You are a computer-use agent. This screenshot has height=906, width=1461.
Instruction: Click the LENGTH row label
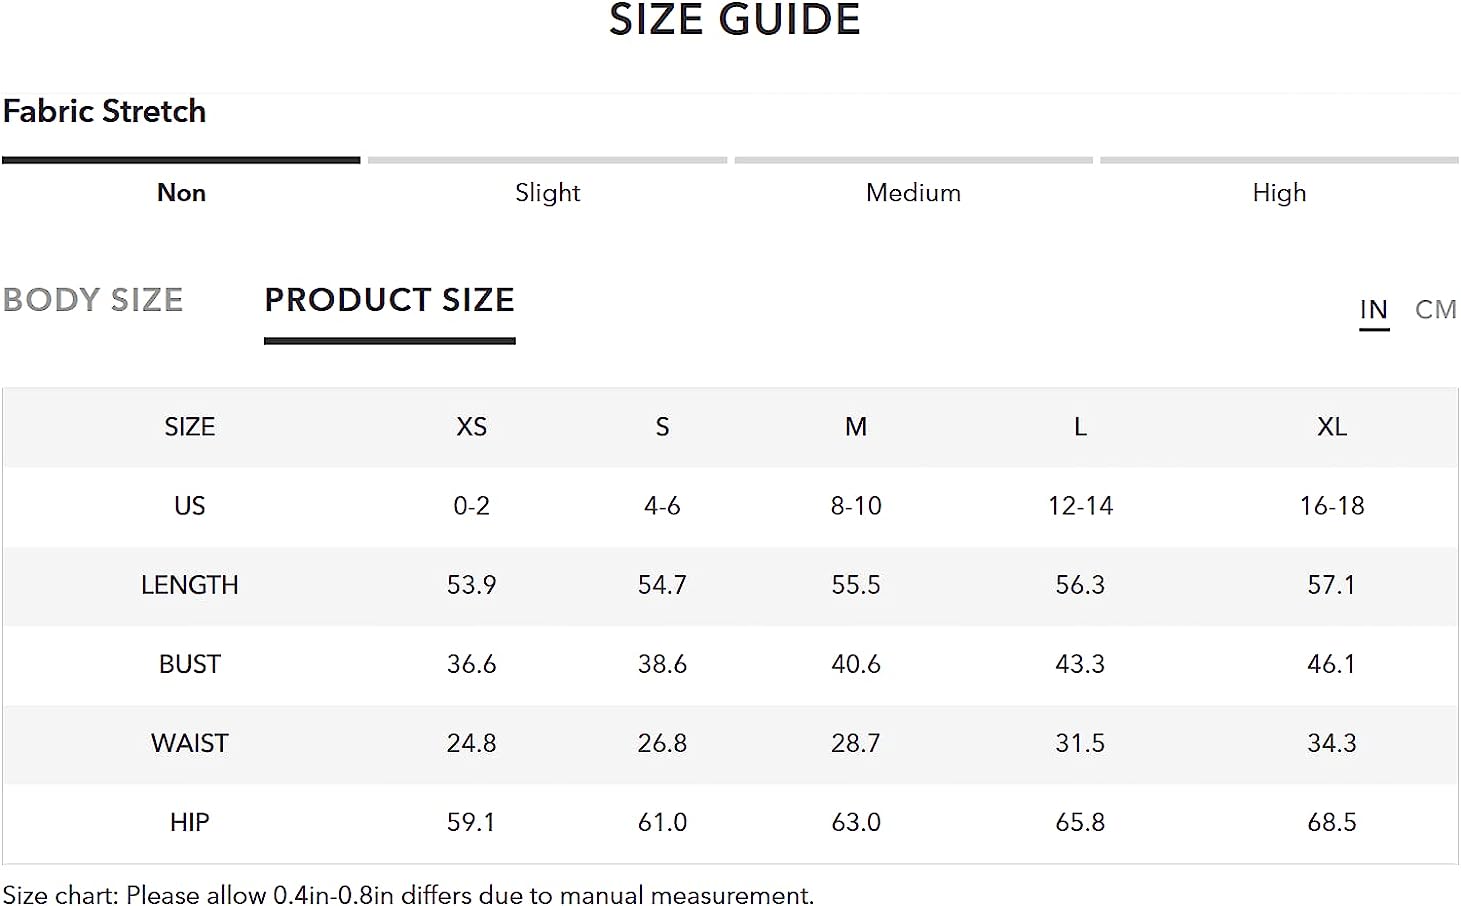click(x=189, y=585)
